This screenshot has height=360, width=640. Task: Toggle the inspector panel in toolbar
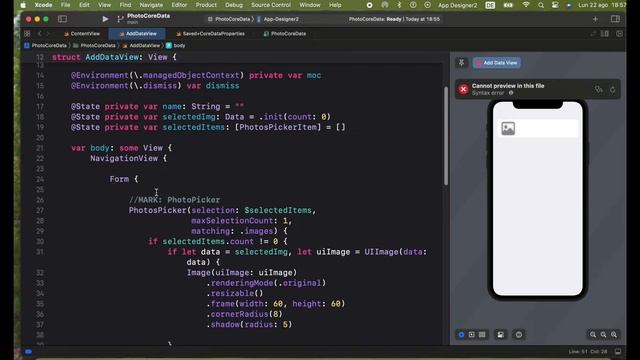pyautogui.click(x=615, y=19)
